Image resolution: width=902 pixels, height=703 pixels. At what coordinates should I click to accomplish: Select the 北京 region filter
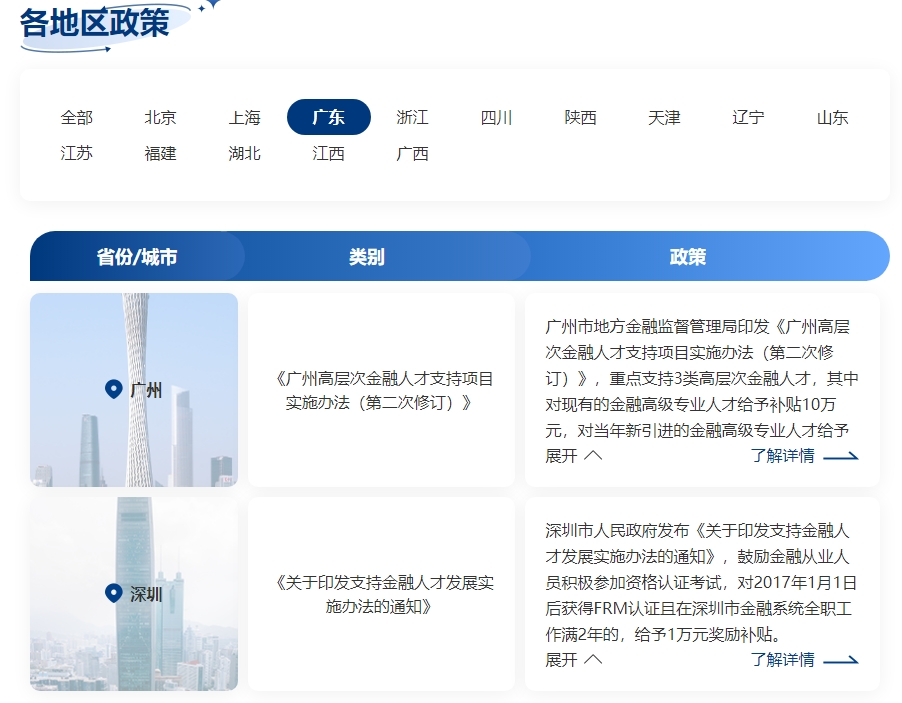160,117
